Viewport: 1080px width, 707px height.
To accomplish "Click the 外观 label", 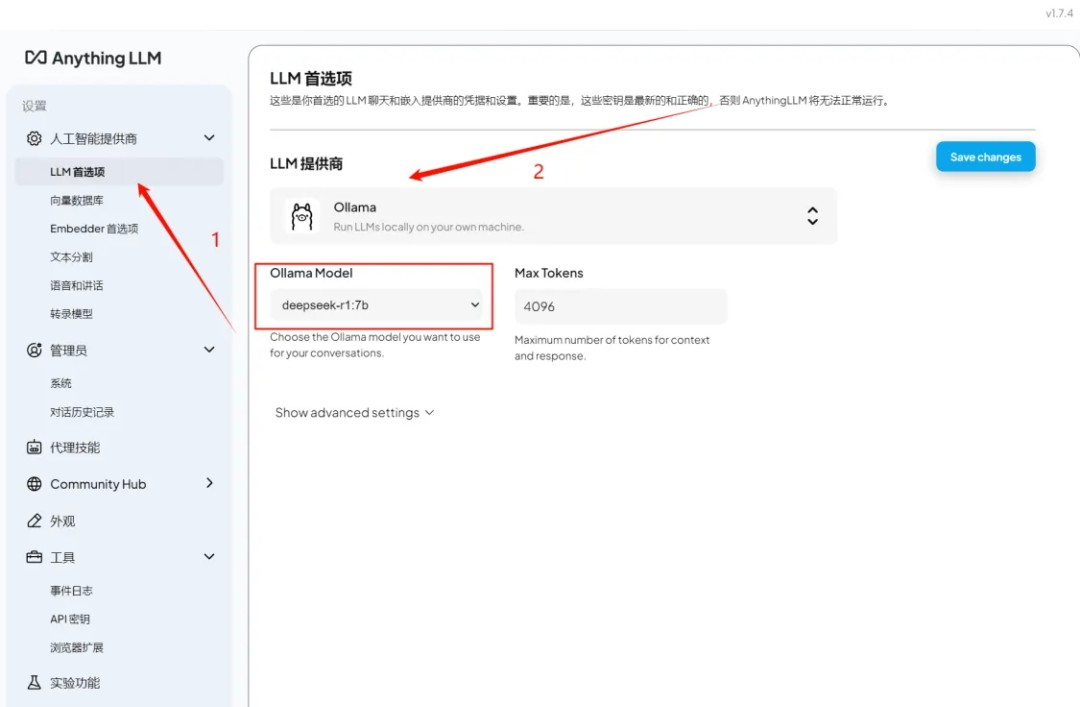I will point(63,521).
